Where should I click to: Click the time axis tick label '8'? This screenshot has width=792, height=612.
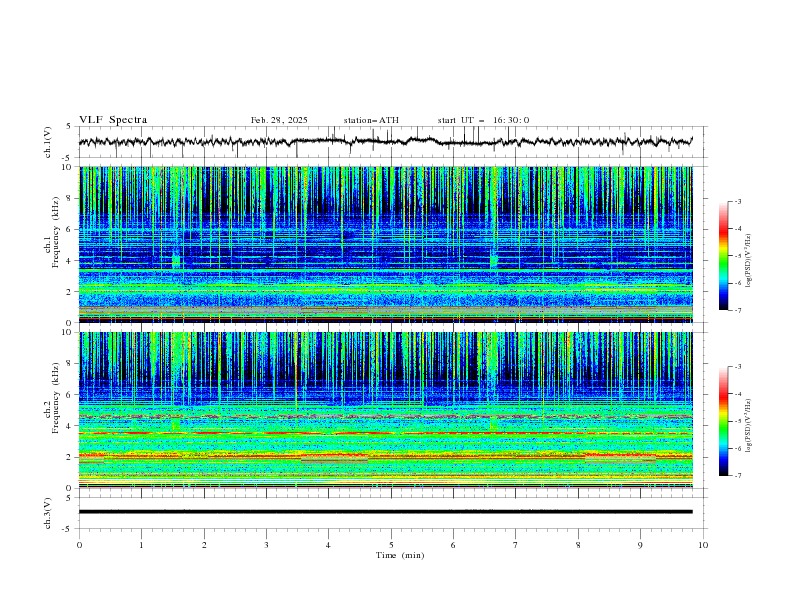[x=578, y=545]
